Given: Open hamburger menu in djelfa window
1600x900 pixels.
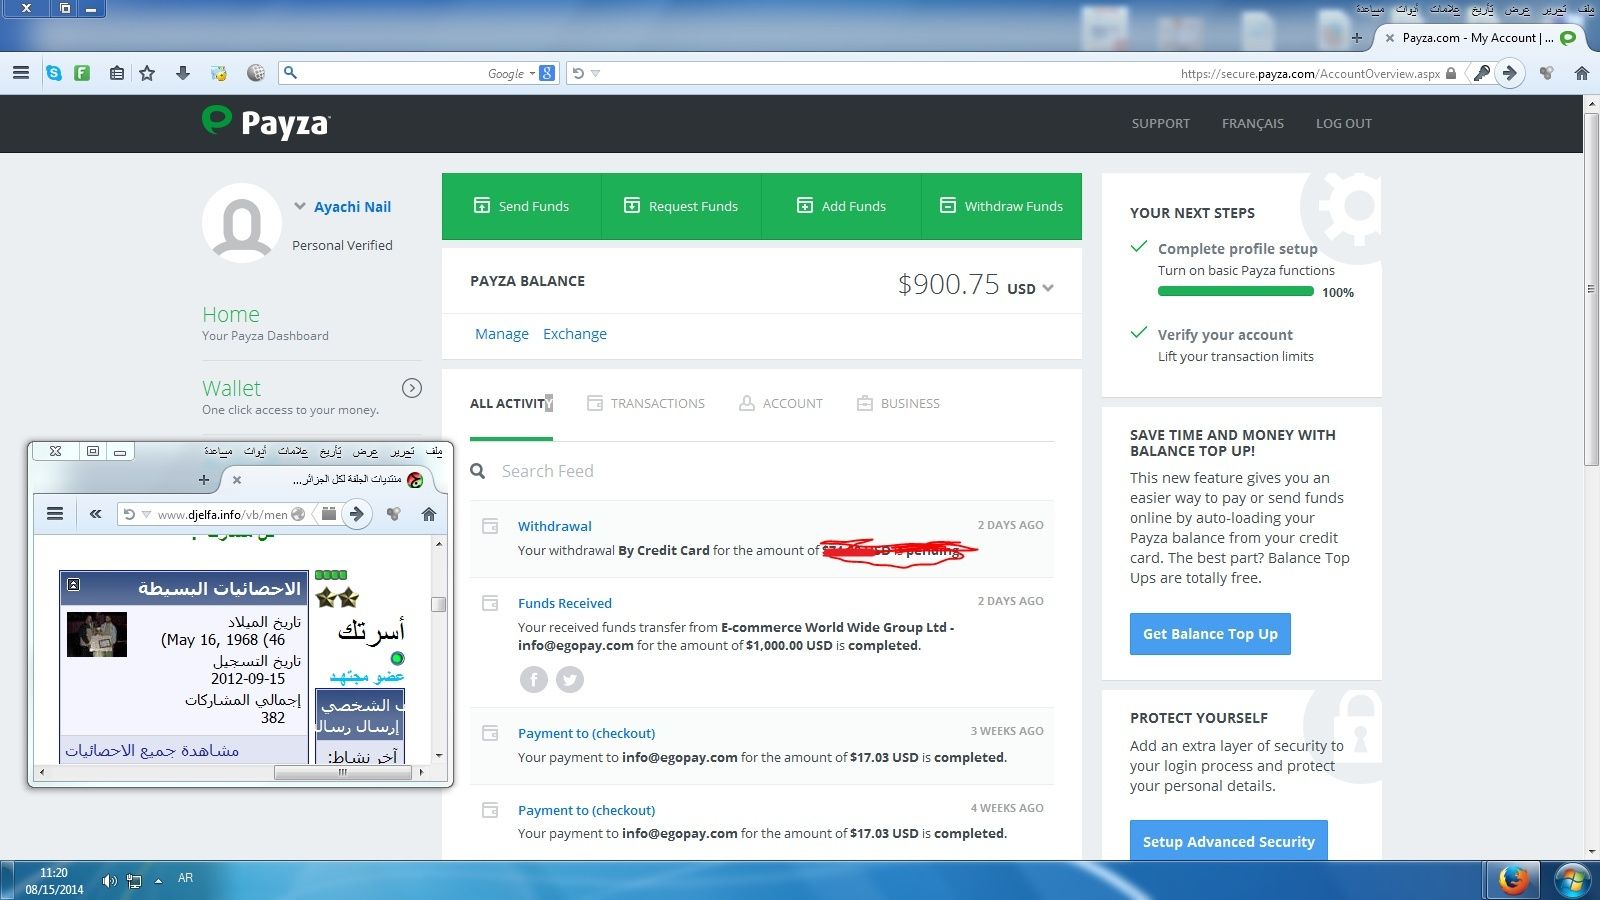Looking at the screenshot, I should [x=55, y=514].
